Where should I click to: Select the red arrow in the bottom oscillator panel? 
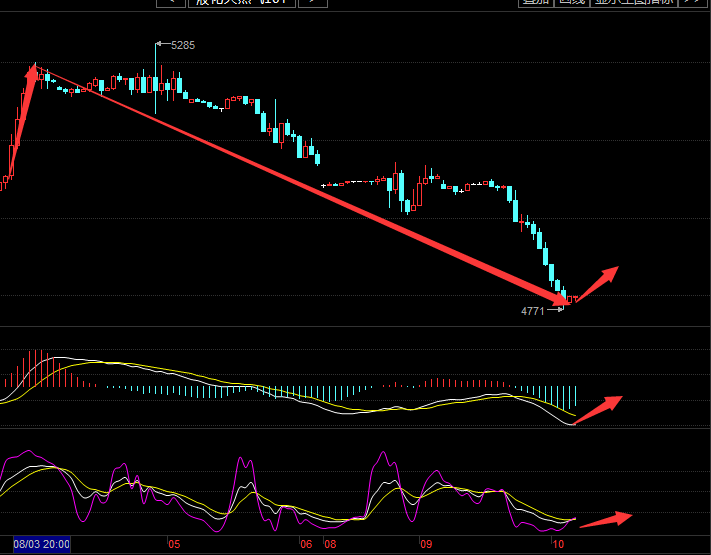coord(605,518)
